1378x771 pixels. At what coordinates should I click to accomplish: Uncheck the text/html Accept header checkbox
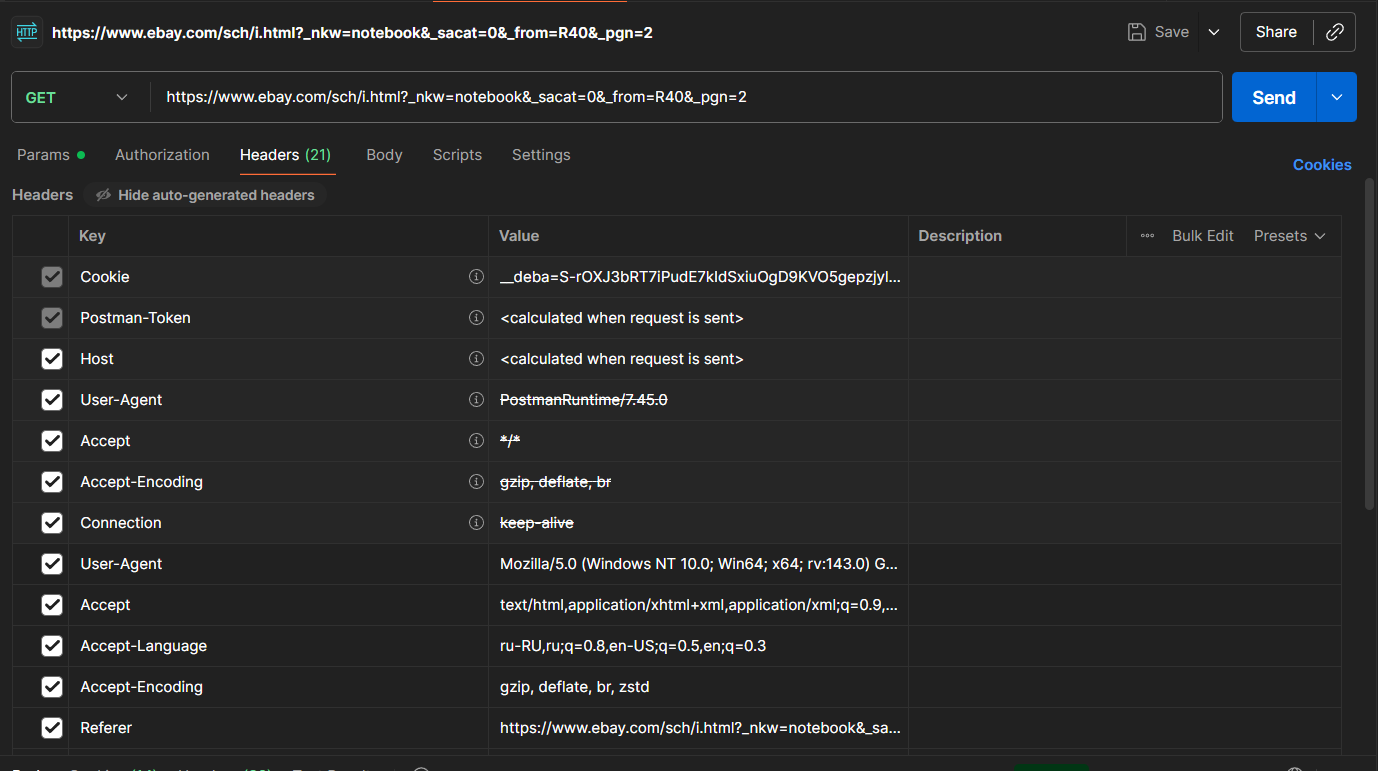52,605
